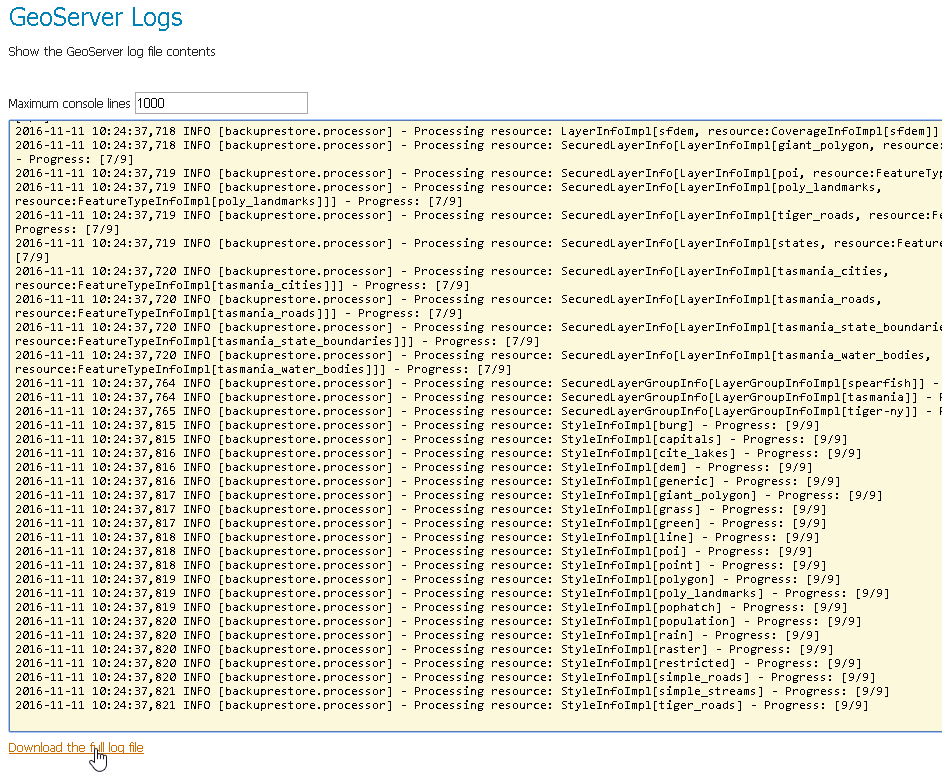Click the Show the GeoServer log file contents text

111,51
